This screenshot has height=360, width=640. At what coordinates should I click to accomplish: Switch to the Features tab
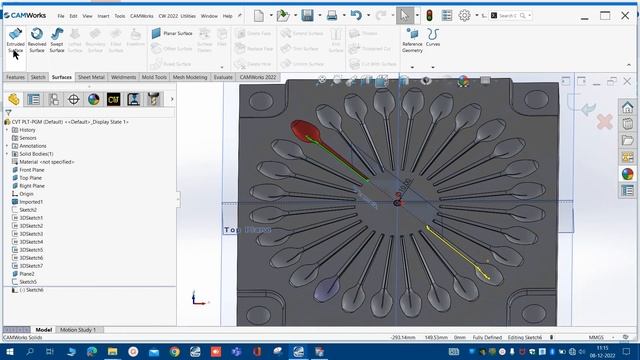16,77
